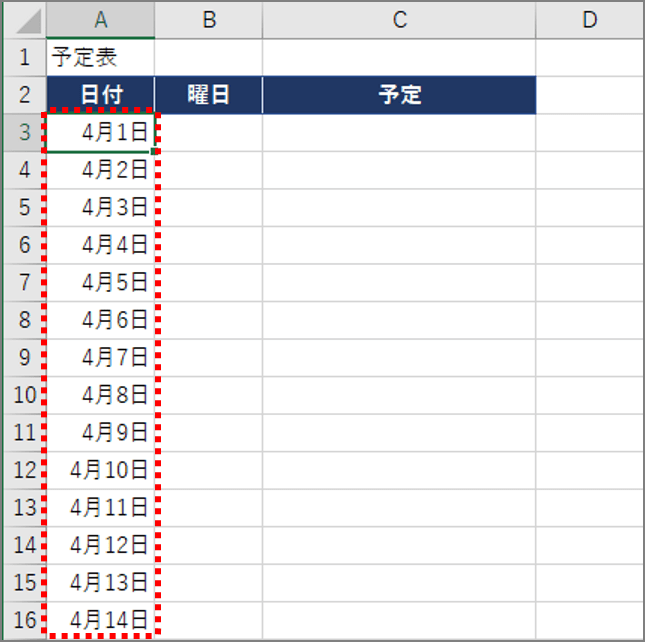Select the cell with 4月6日
The width and height of the screenshot is (645, 642).
[101, 320]
